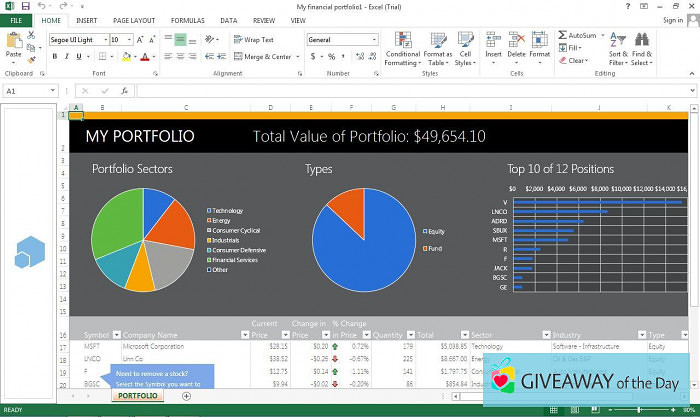Toggle Bold formatting

(x=54, y=57)
